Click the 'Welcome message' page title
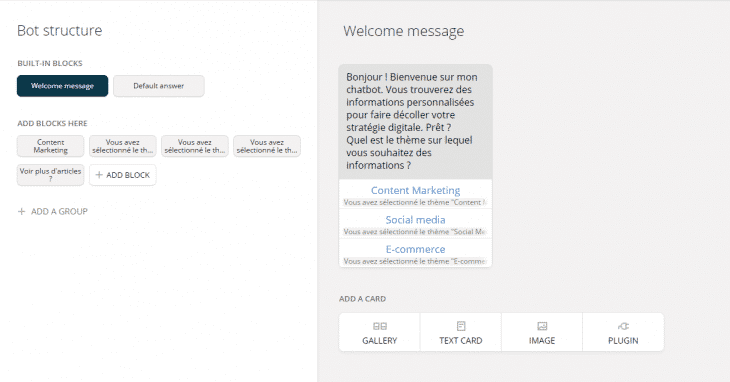Screen dimensions: 730x382 tap(404, 31)
